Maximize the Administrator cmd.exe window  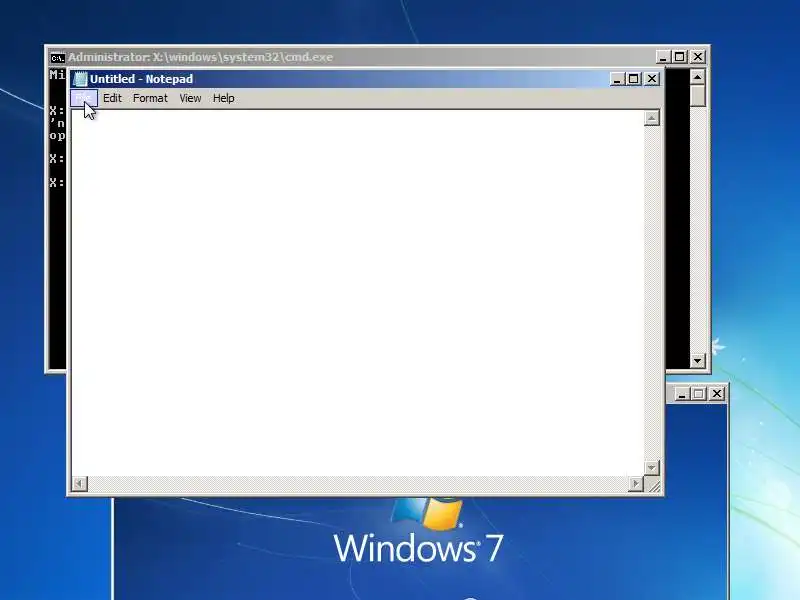point(680,57)
